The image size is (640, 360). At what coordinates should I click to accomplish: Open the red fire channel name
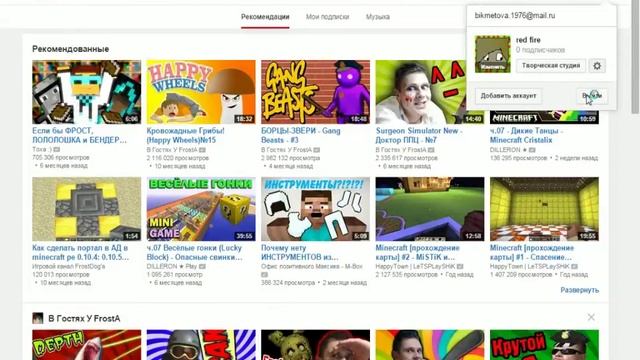point(528,40)
